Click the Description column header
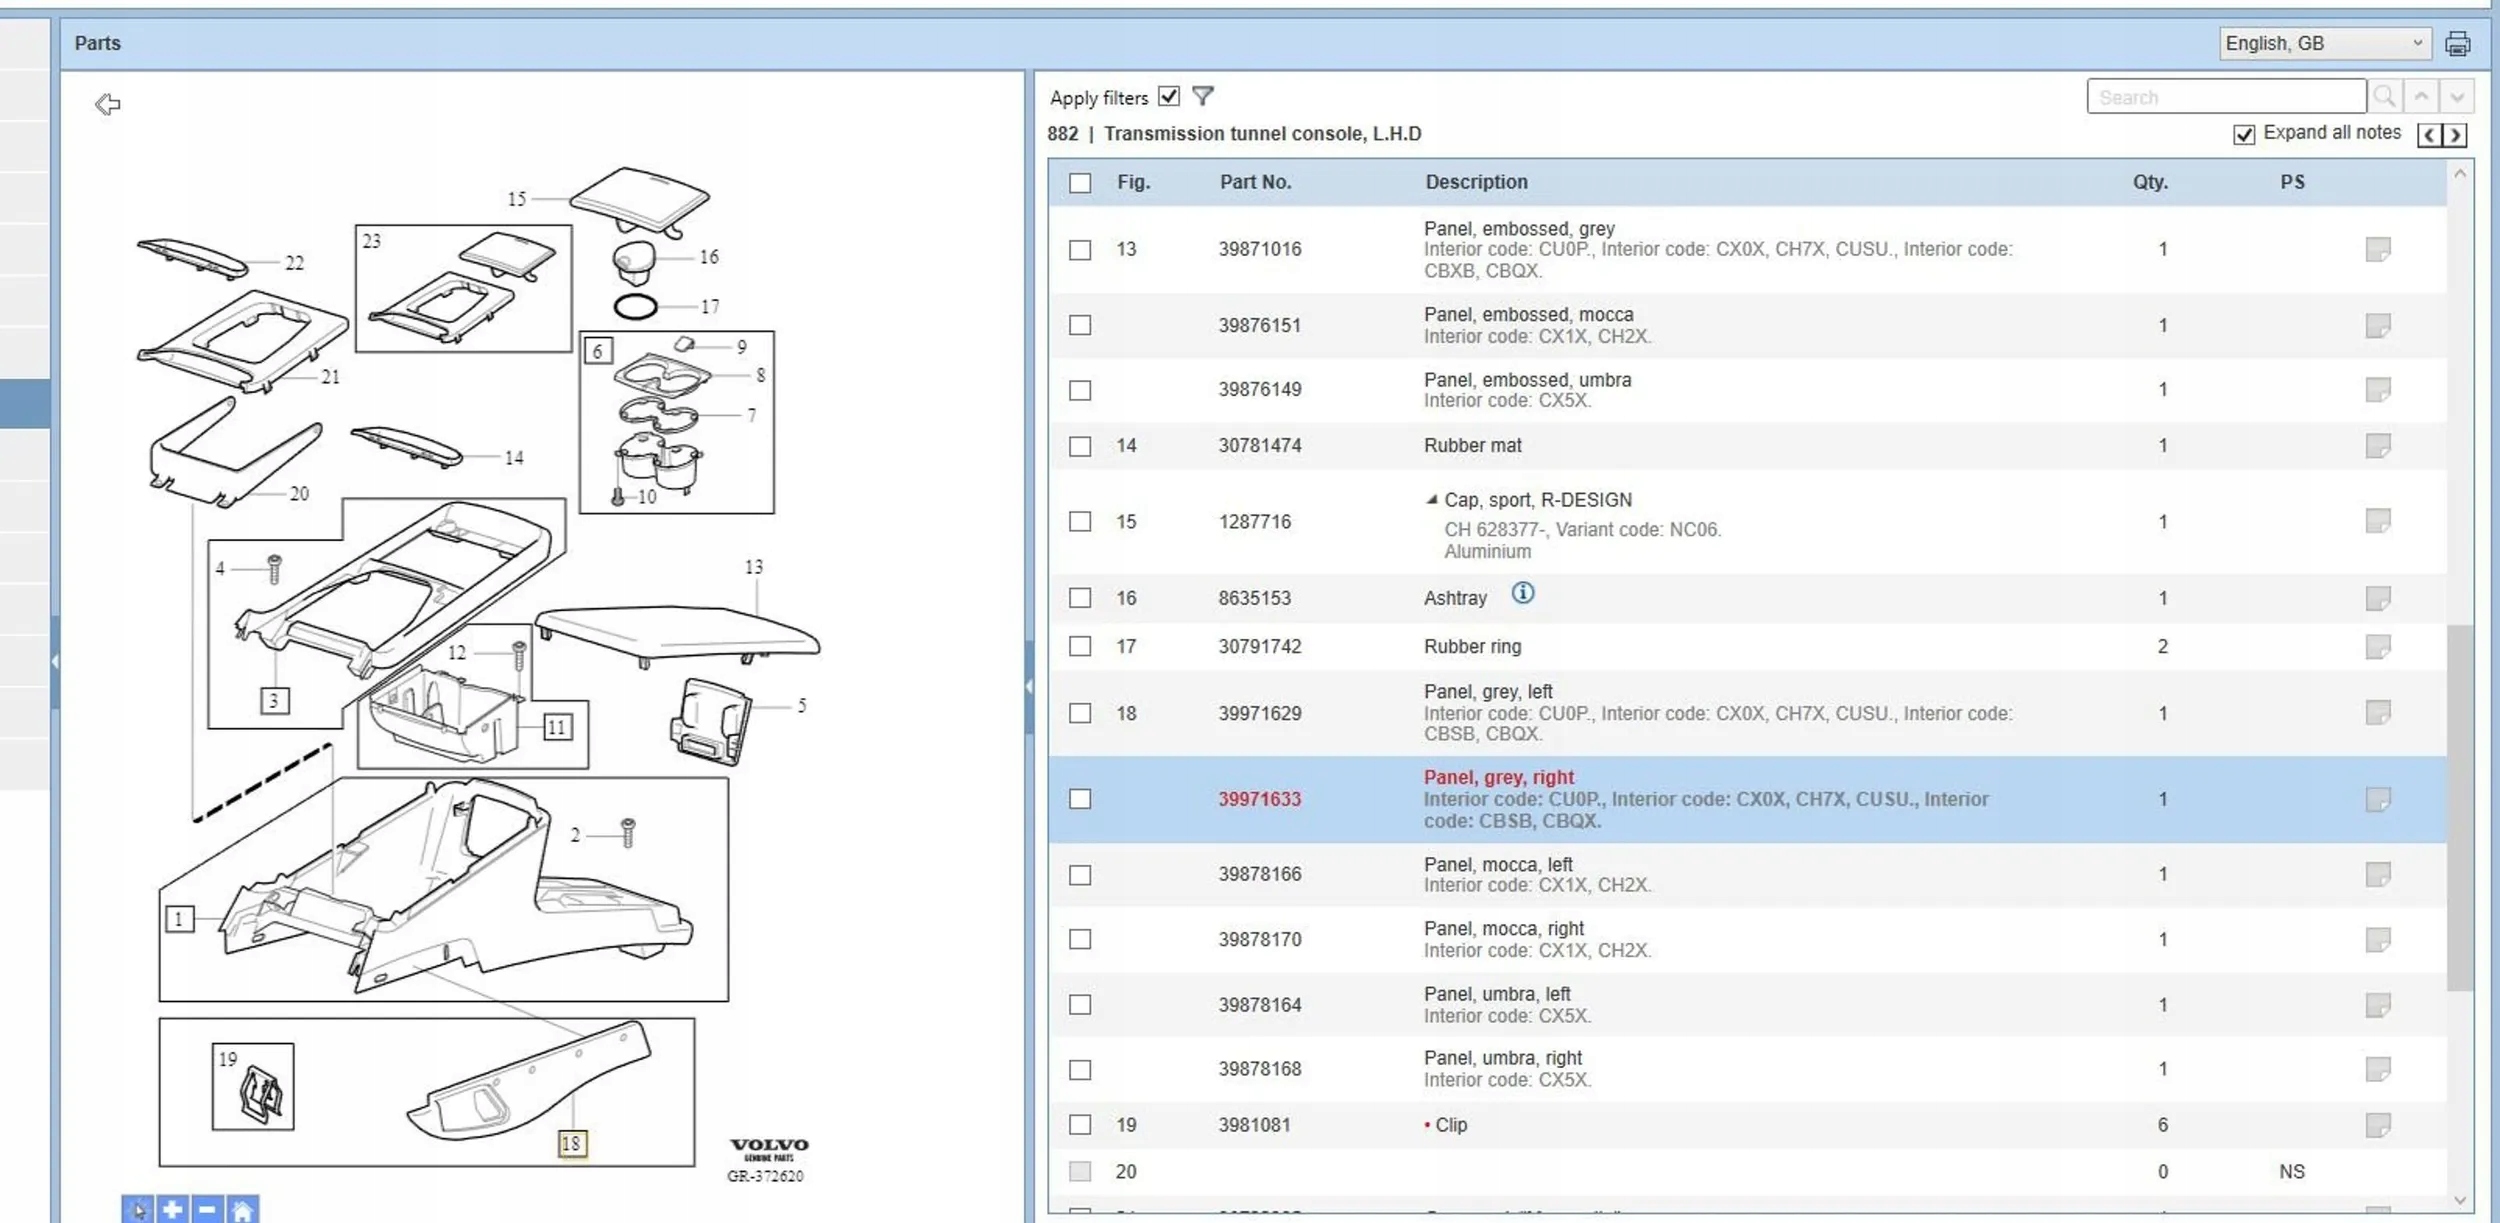This screenshot has width=2500, height=1223. 1476,182
